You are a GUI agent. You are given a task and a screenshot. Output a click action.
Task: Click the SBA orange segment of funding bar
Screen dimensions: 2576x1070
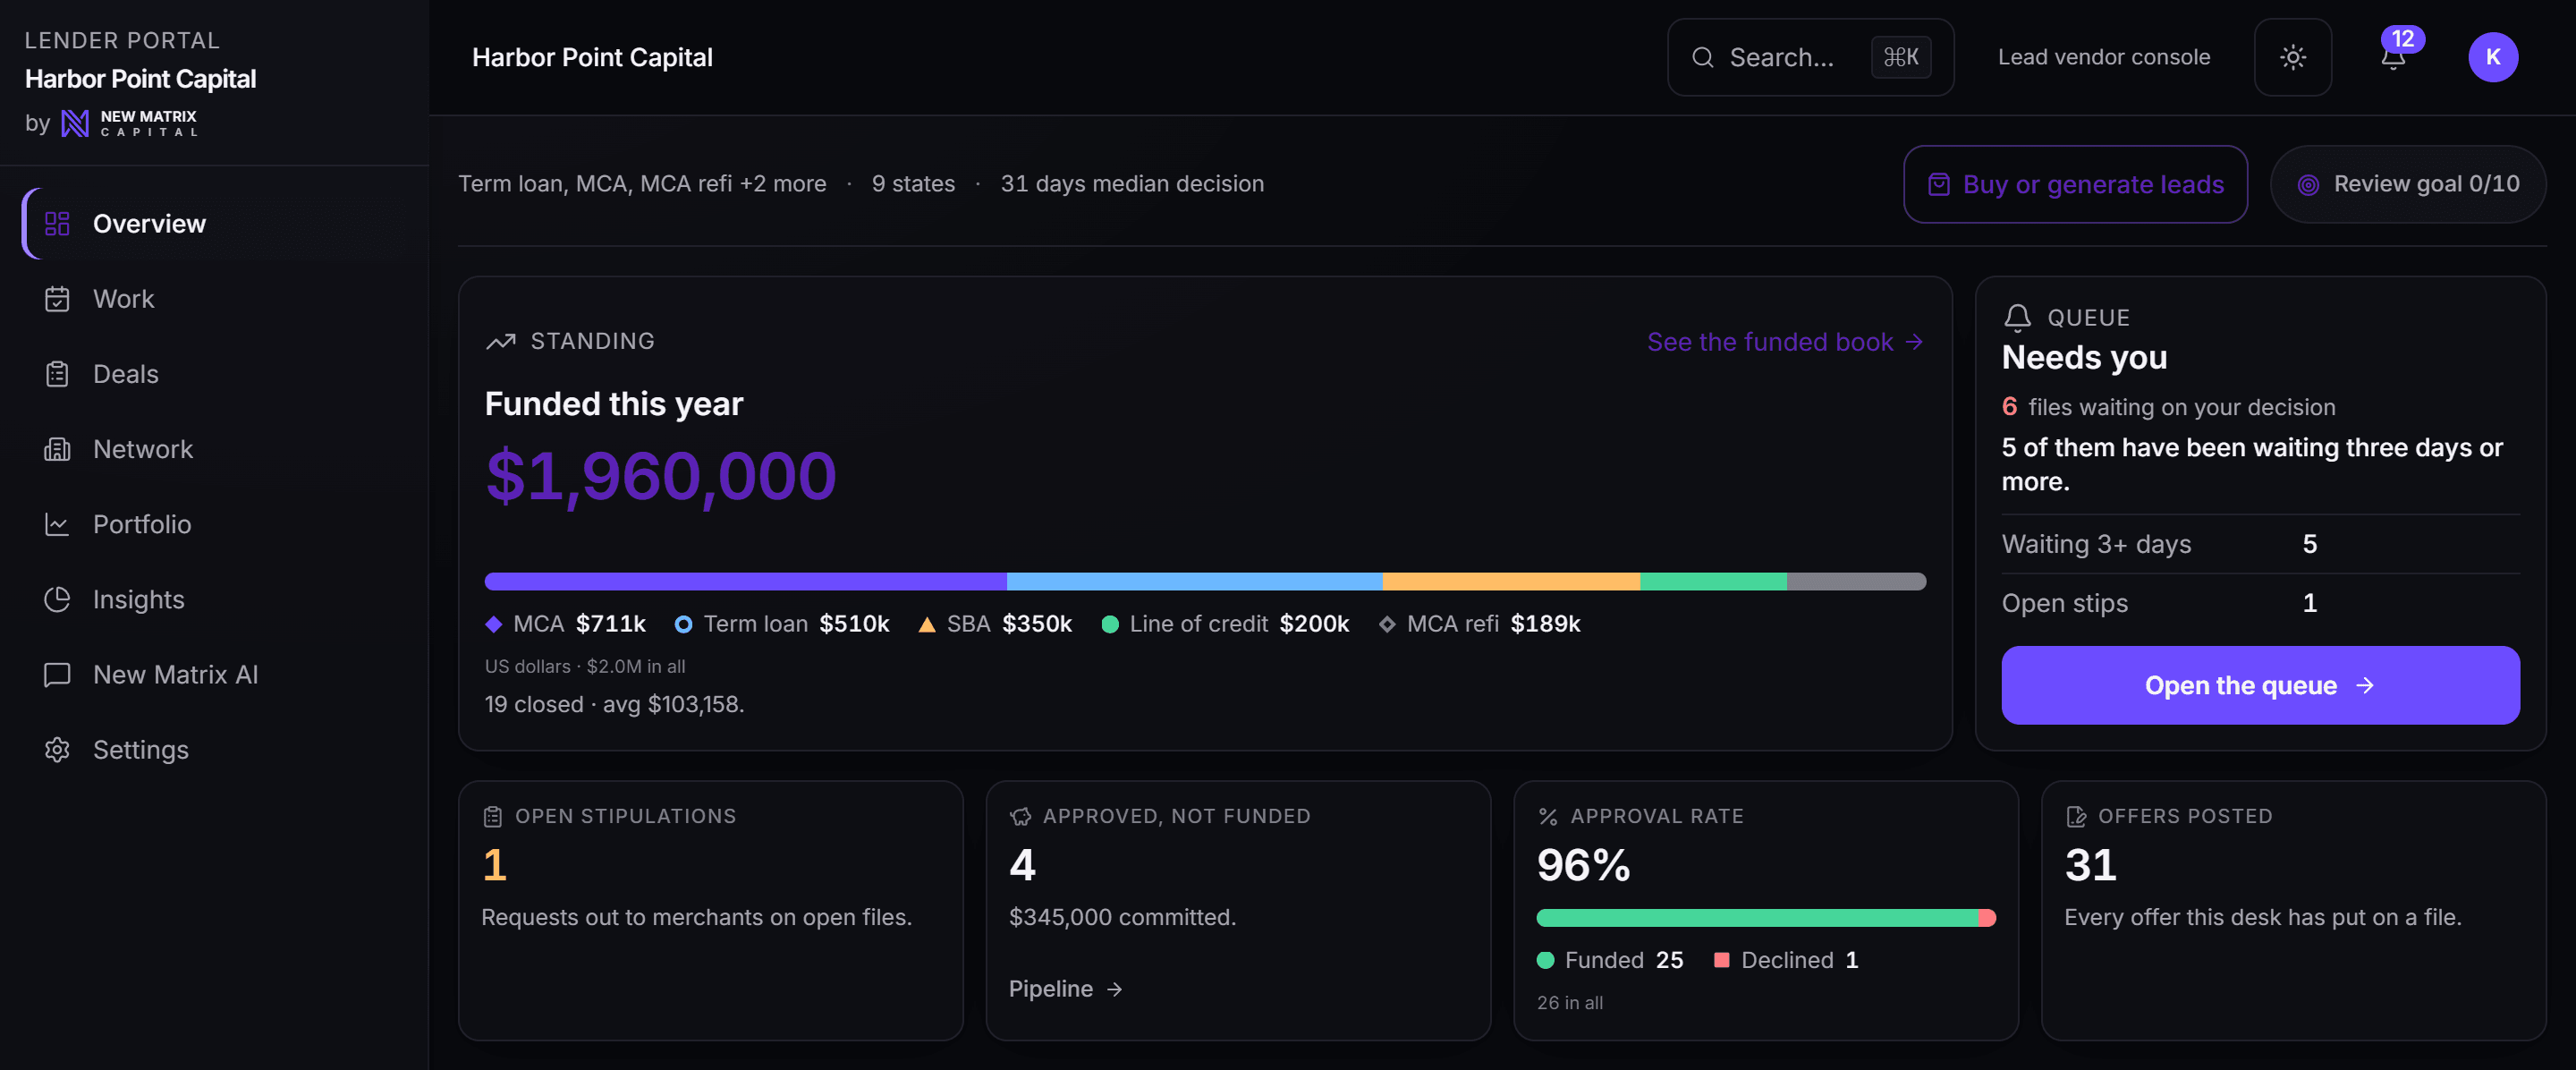tap(1510, 581)
